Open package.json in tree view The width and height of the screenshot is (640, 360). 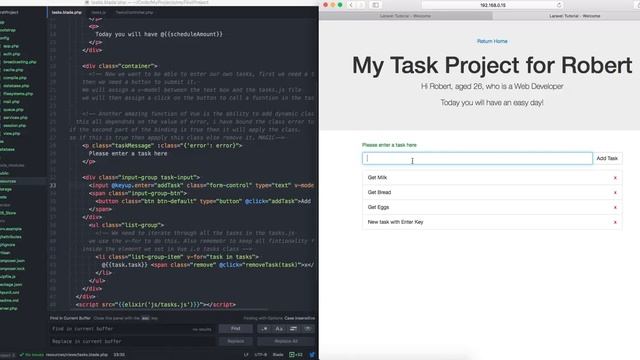click(11, 285)
